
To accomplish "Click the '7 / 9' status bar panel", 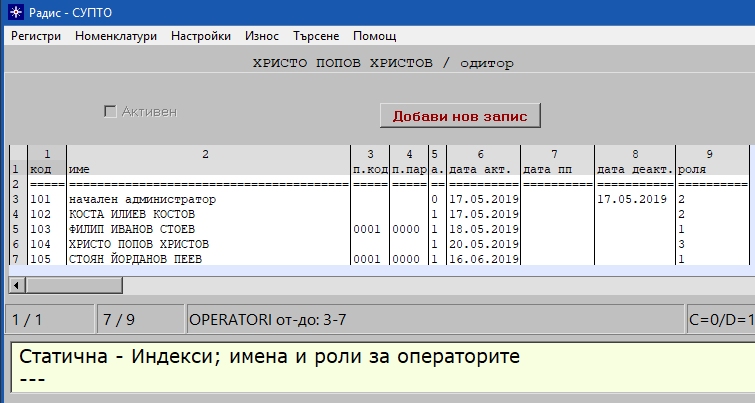I will coord(141,319).
